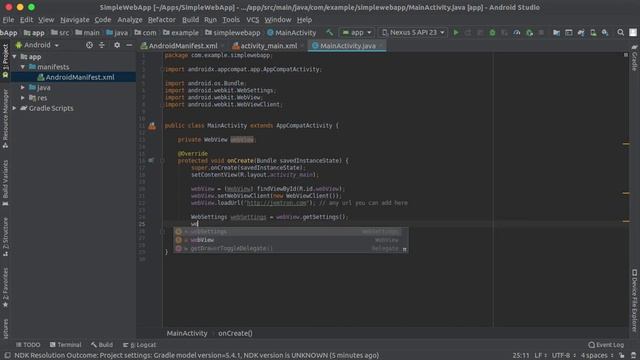Open Project panel settings gear
The height and width of the screenshot is (360, 640).
click(117, 45)
